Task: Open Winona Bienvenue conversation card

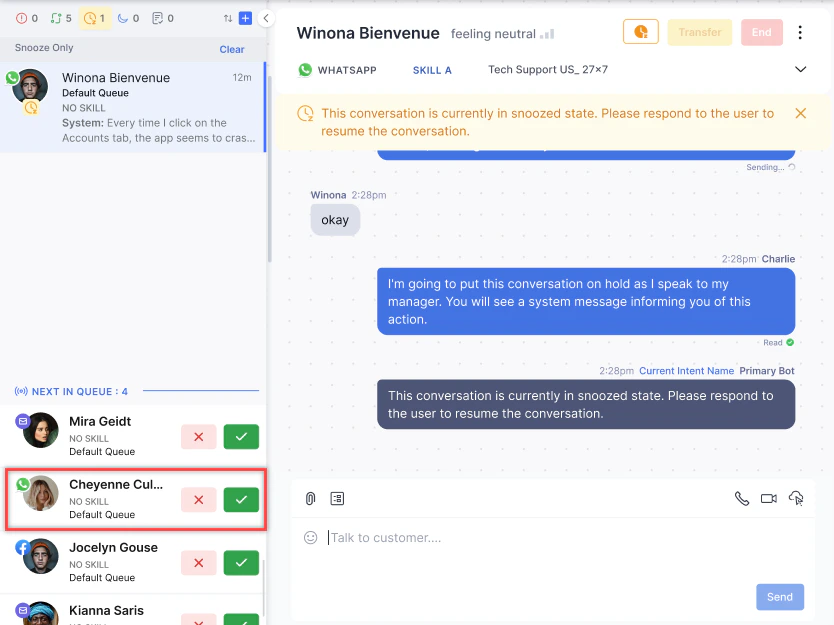Action: 132,107
